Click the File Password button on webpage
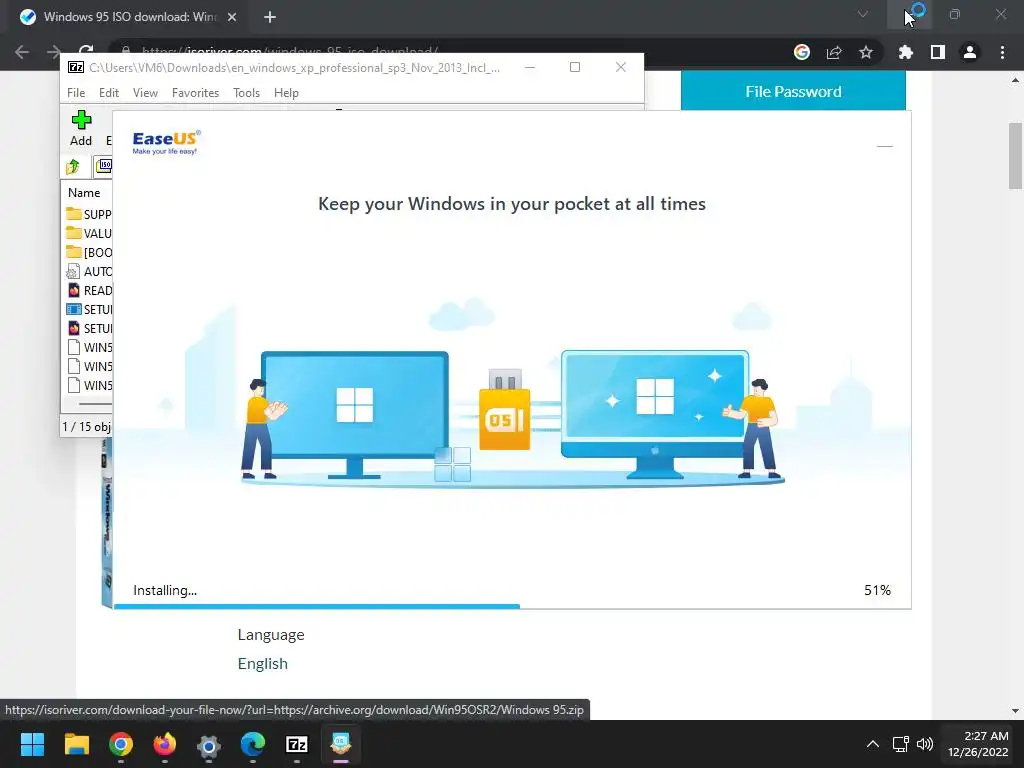Viewport: 1024px width, 768px height. [x=793, y=91]
